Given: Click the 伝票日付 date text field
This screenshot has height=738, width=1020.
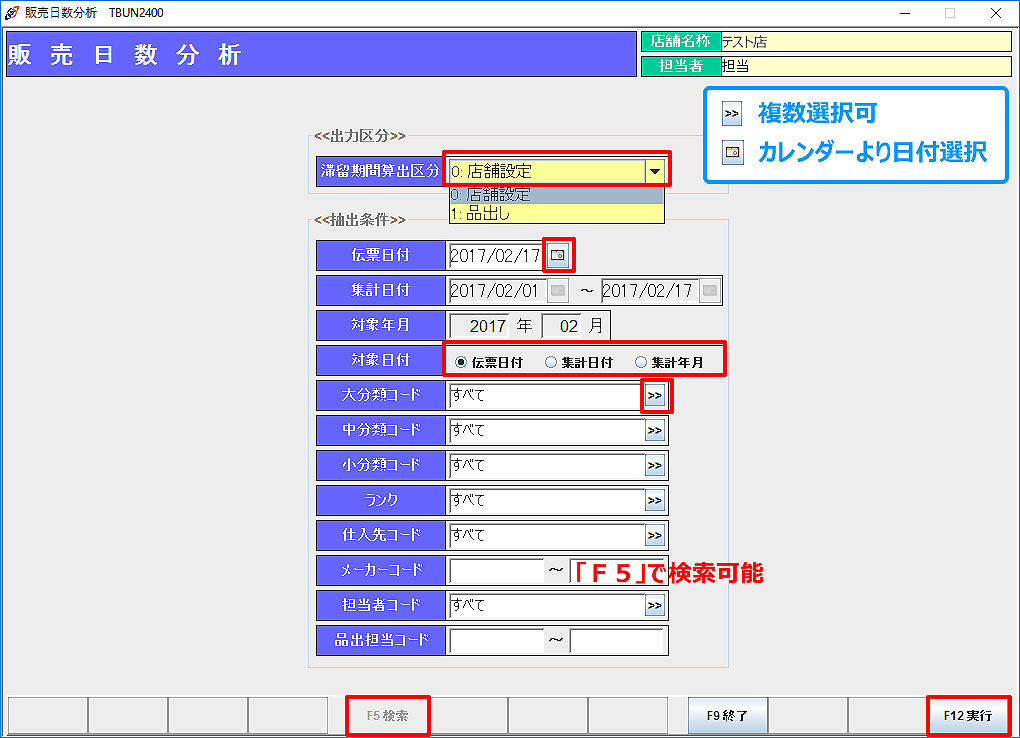Looking at the screenshot, I should click(x=495, y=256).
